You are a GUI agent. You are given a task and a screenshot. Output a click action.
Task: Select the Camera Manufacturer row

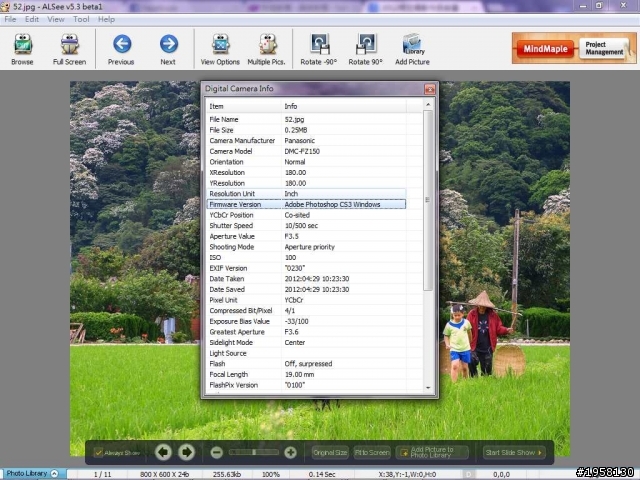click(306, 140)
